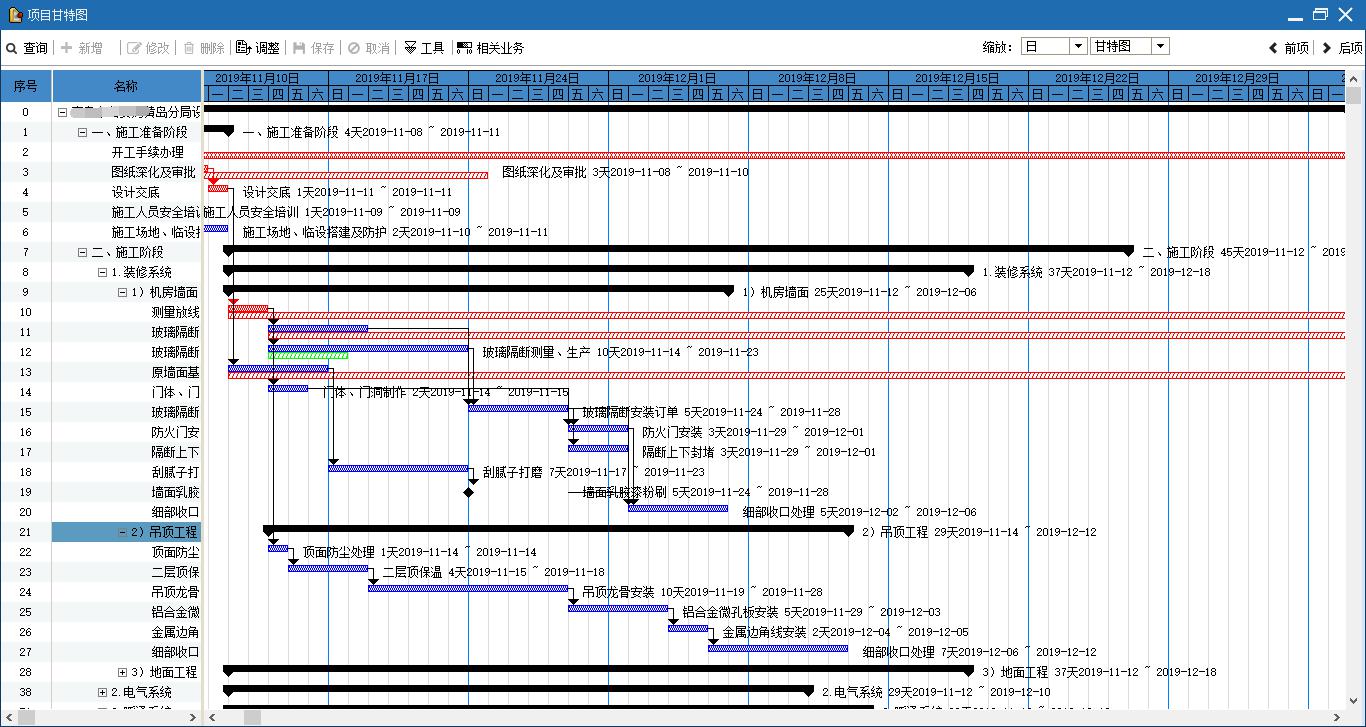
Task: Click the 查询 search icon in toolbar
Action: click(12, 48)
